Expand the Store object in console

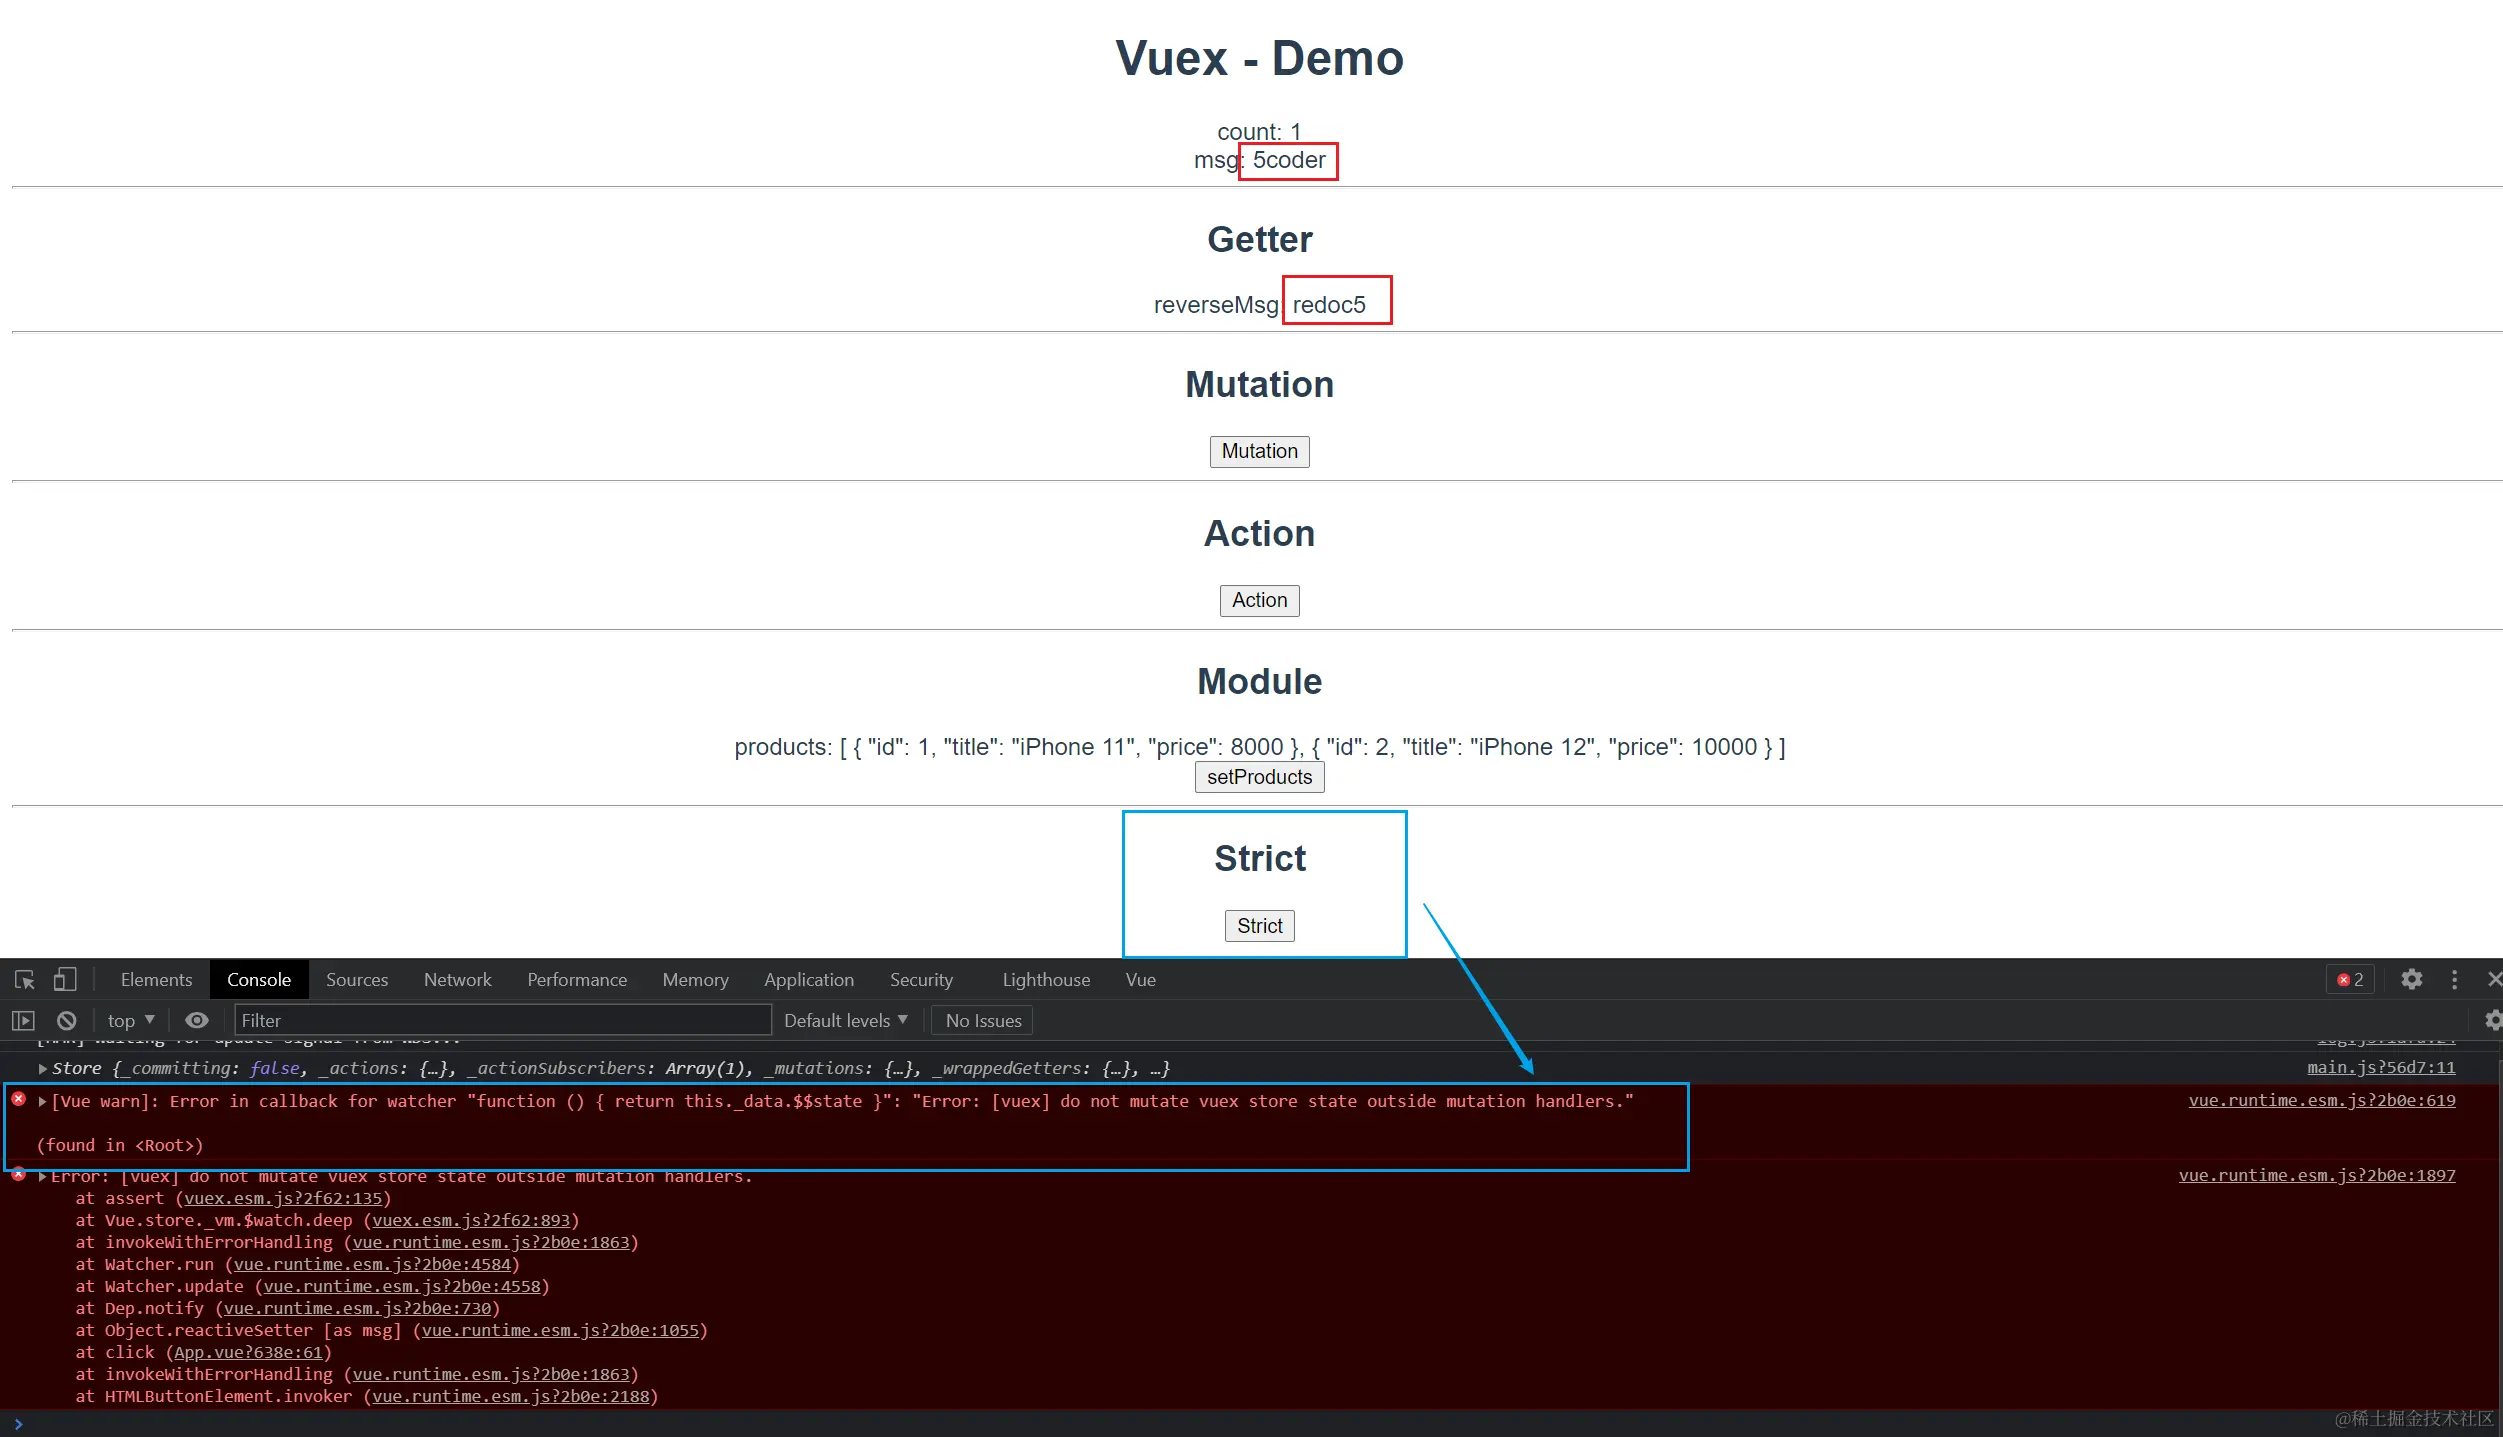coord(43,1069)
